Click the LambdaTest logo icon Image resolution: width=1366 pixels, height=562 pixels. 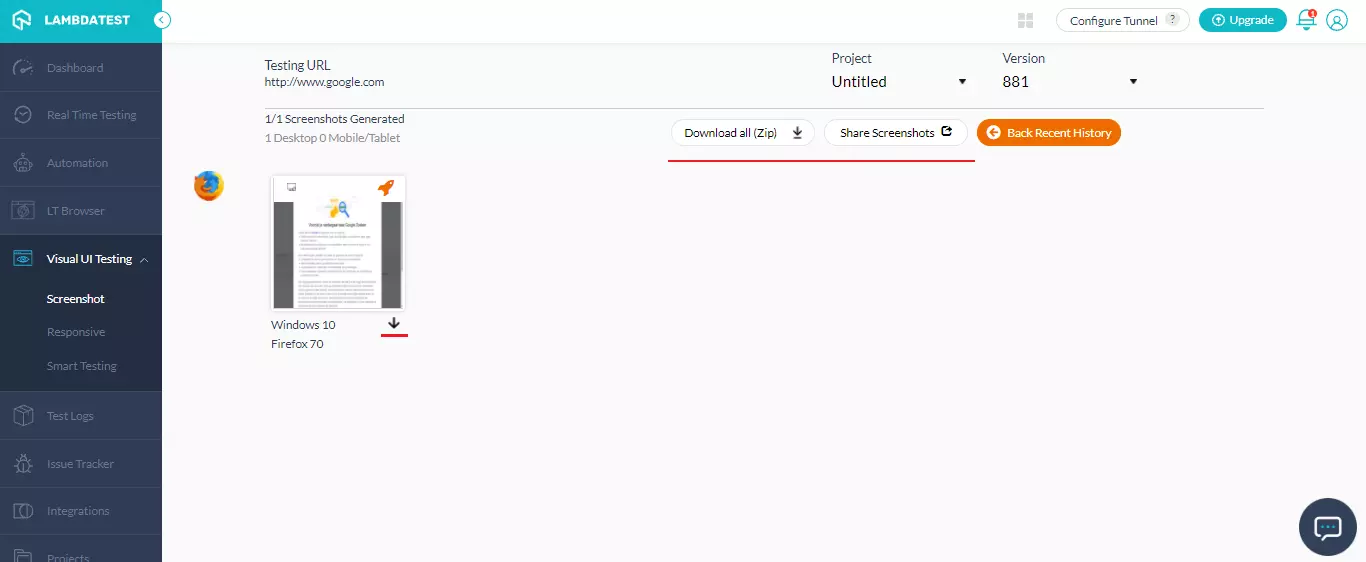[x=22, y=20]
